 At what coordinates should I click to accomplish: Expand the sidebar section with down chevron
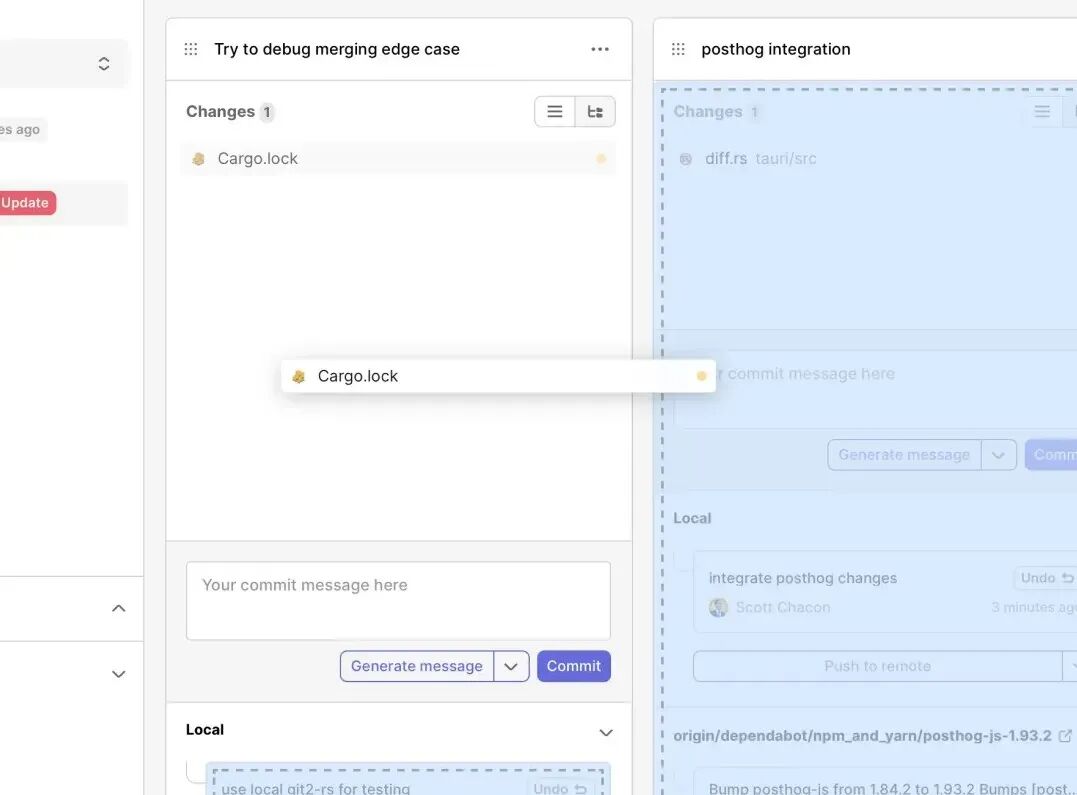click(x=119, y=674)
